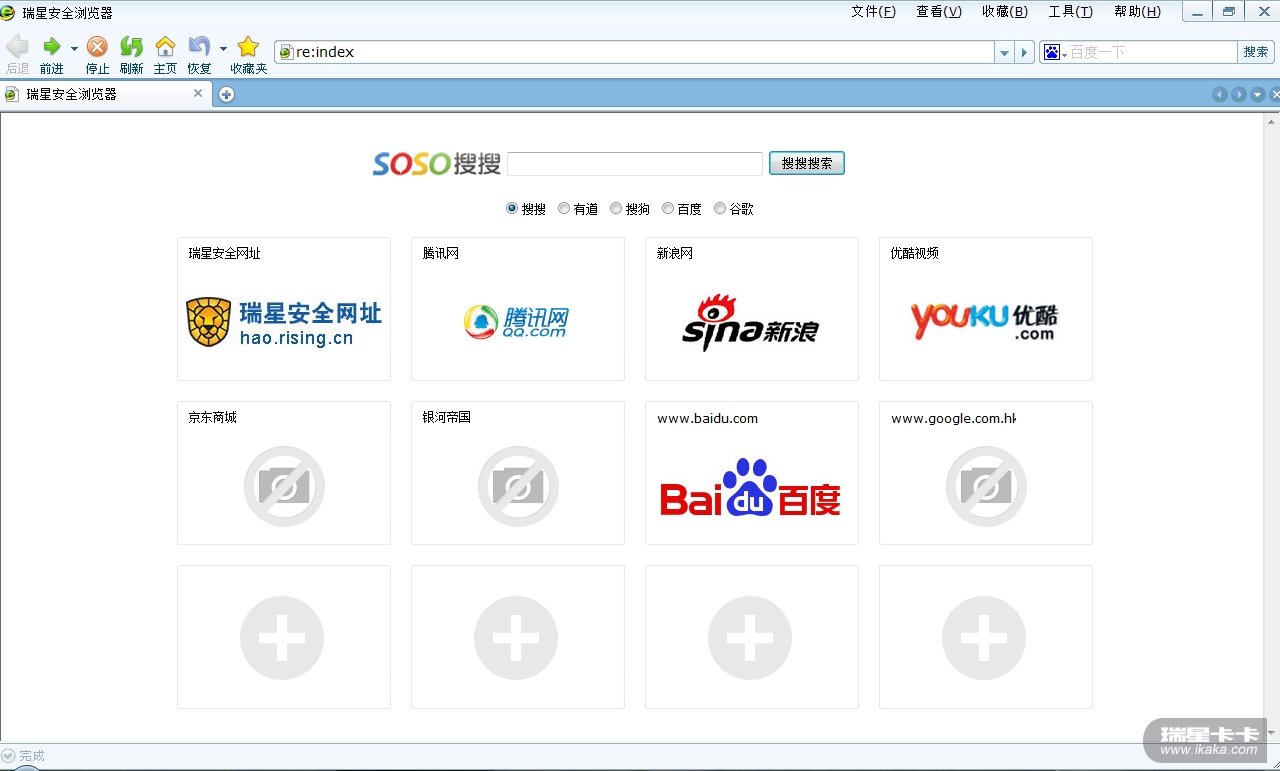Click the 瑞星 browser logo in title bar

point(8,12)
